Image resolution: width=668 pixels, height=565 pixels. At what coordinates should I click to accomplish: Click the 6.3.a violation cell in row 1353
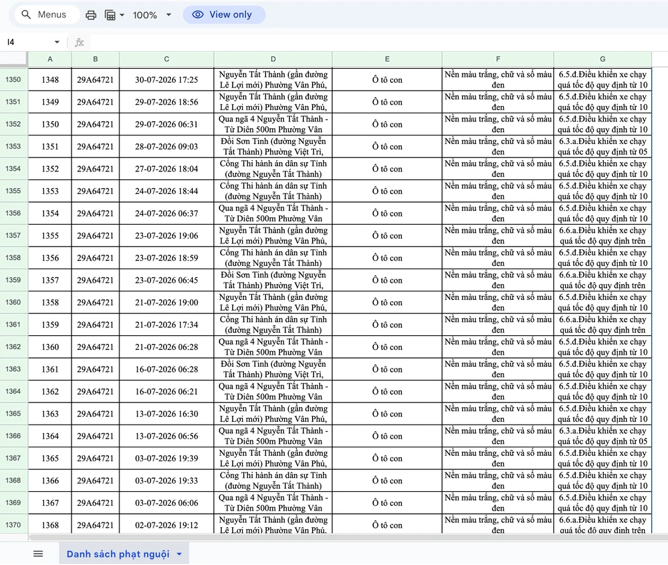tap(602, 147)
